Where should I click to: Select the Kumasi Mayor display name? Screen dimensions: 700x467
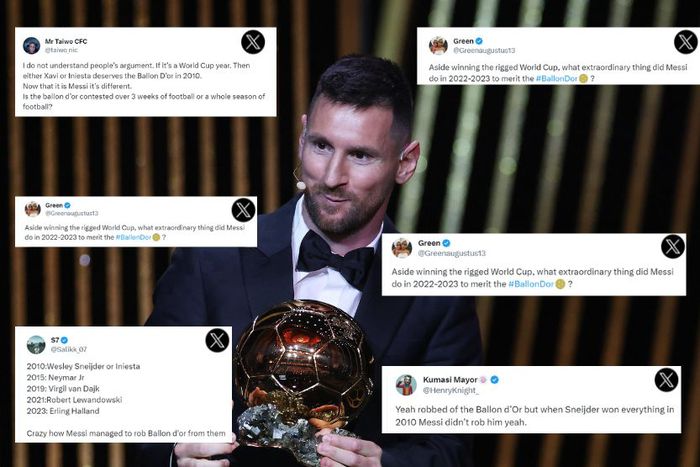point(450,379)
